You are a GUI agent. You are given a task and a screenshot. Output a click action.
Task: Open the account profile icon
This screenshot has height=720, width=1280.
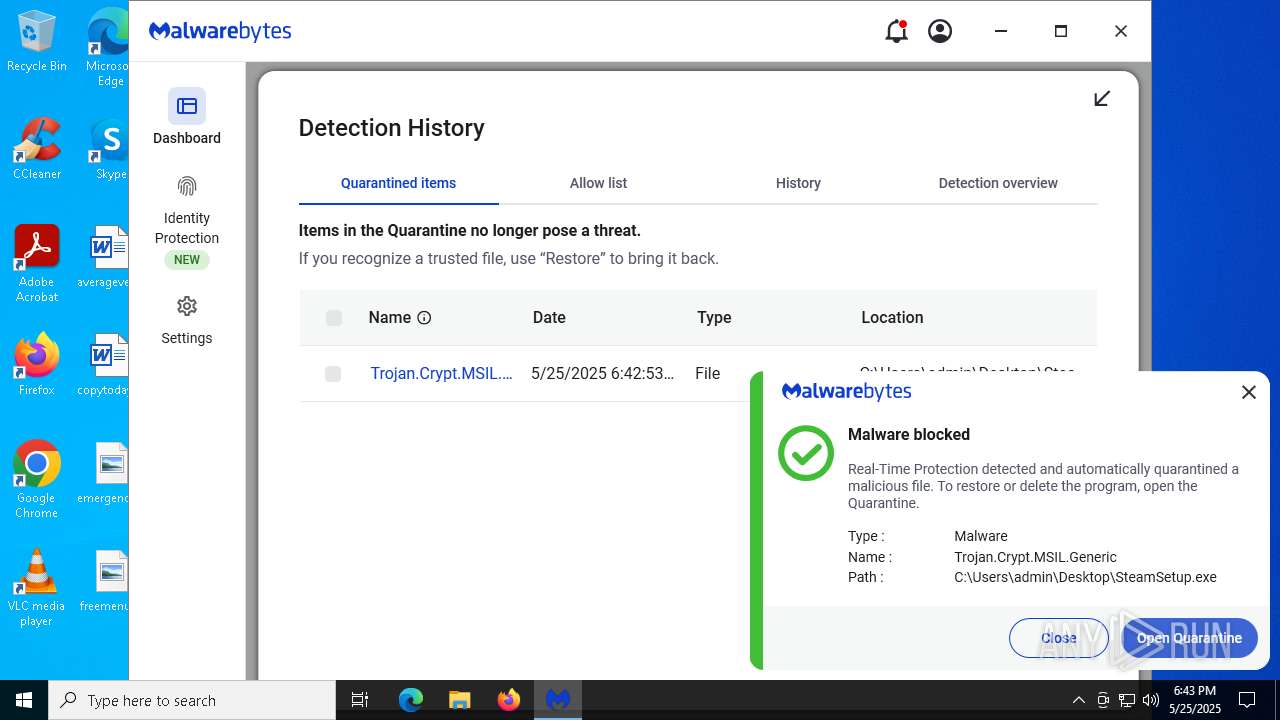940,31
